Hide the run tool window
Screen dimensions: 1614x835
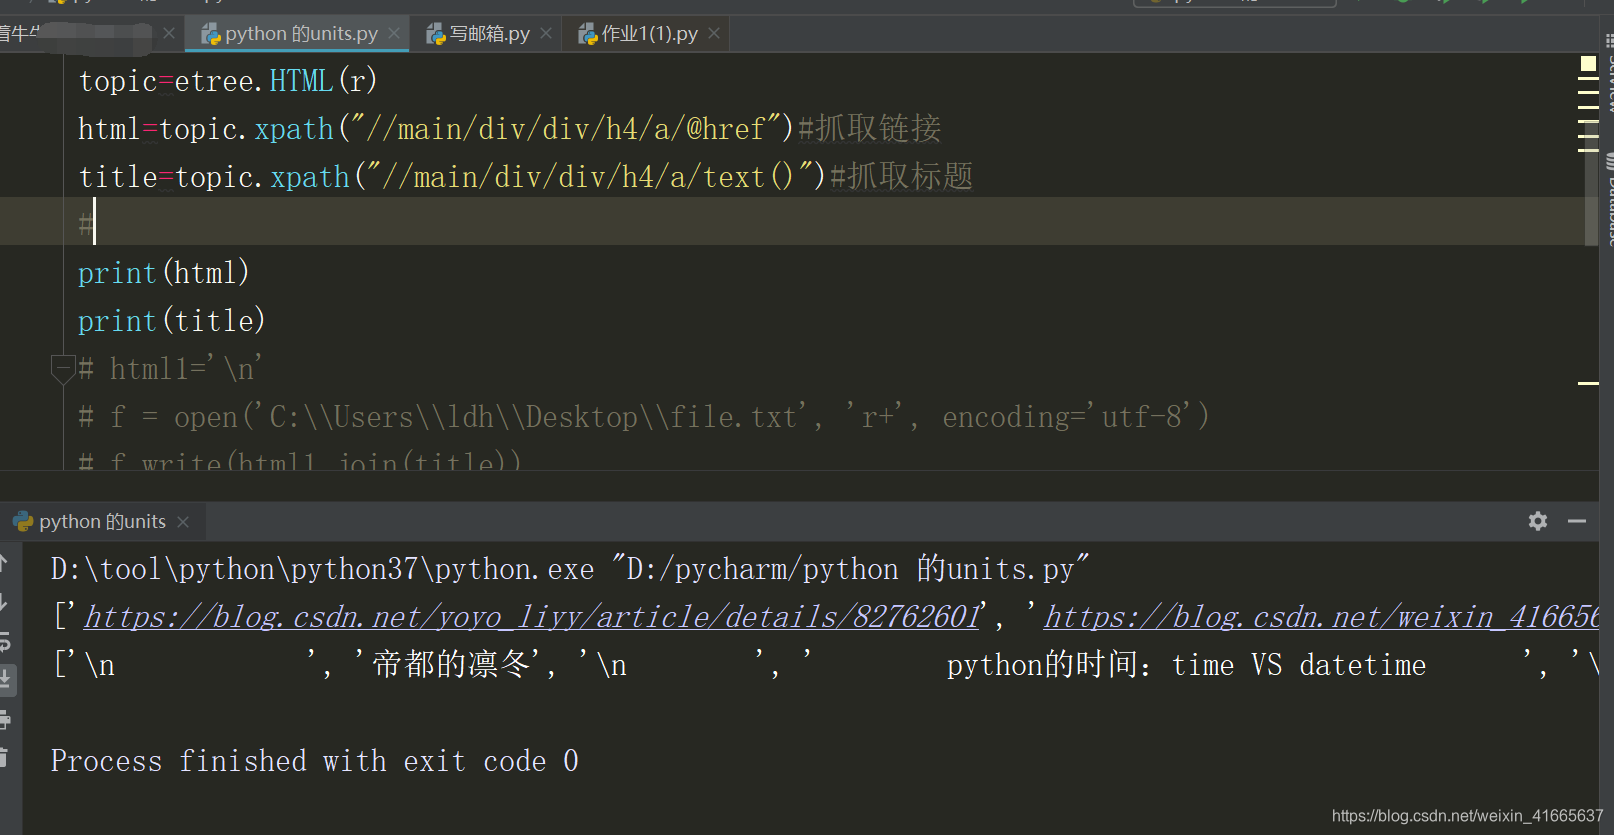tap(1577, 521)
